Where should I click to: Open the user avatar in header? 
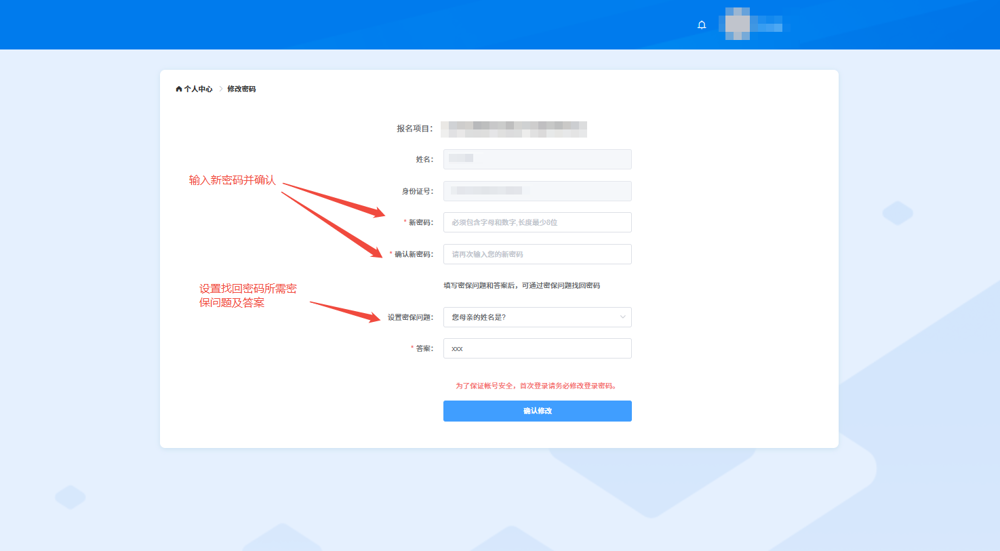pyautogui.click(x=737, y=24)
